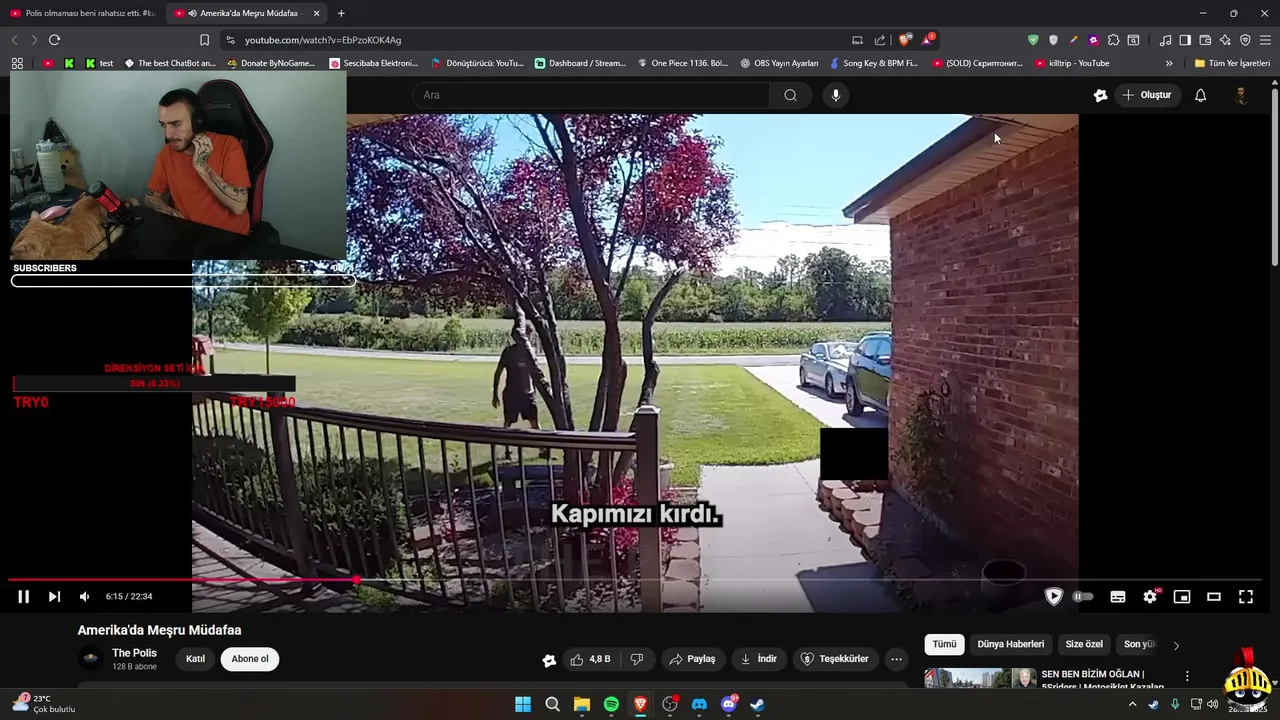Click the youtube.com address bar URL
This screenshot has height=720, width=1280.
coord(323,40)
